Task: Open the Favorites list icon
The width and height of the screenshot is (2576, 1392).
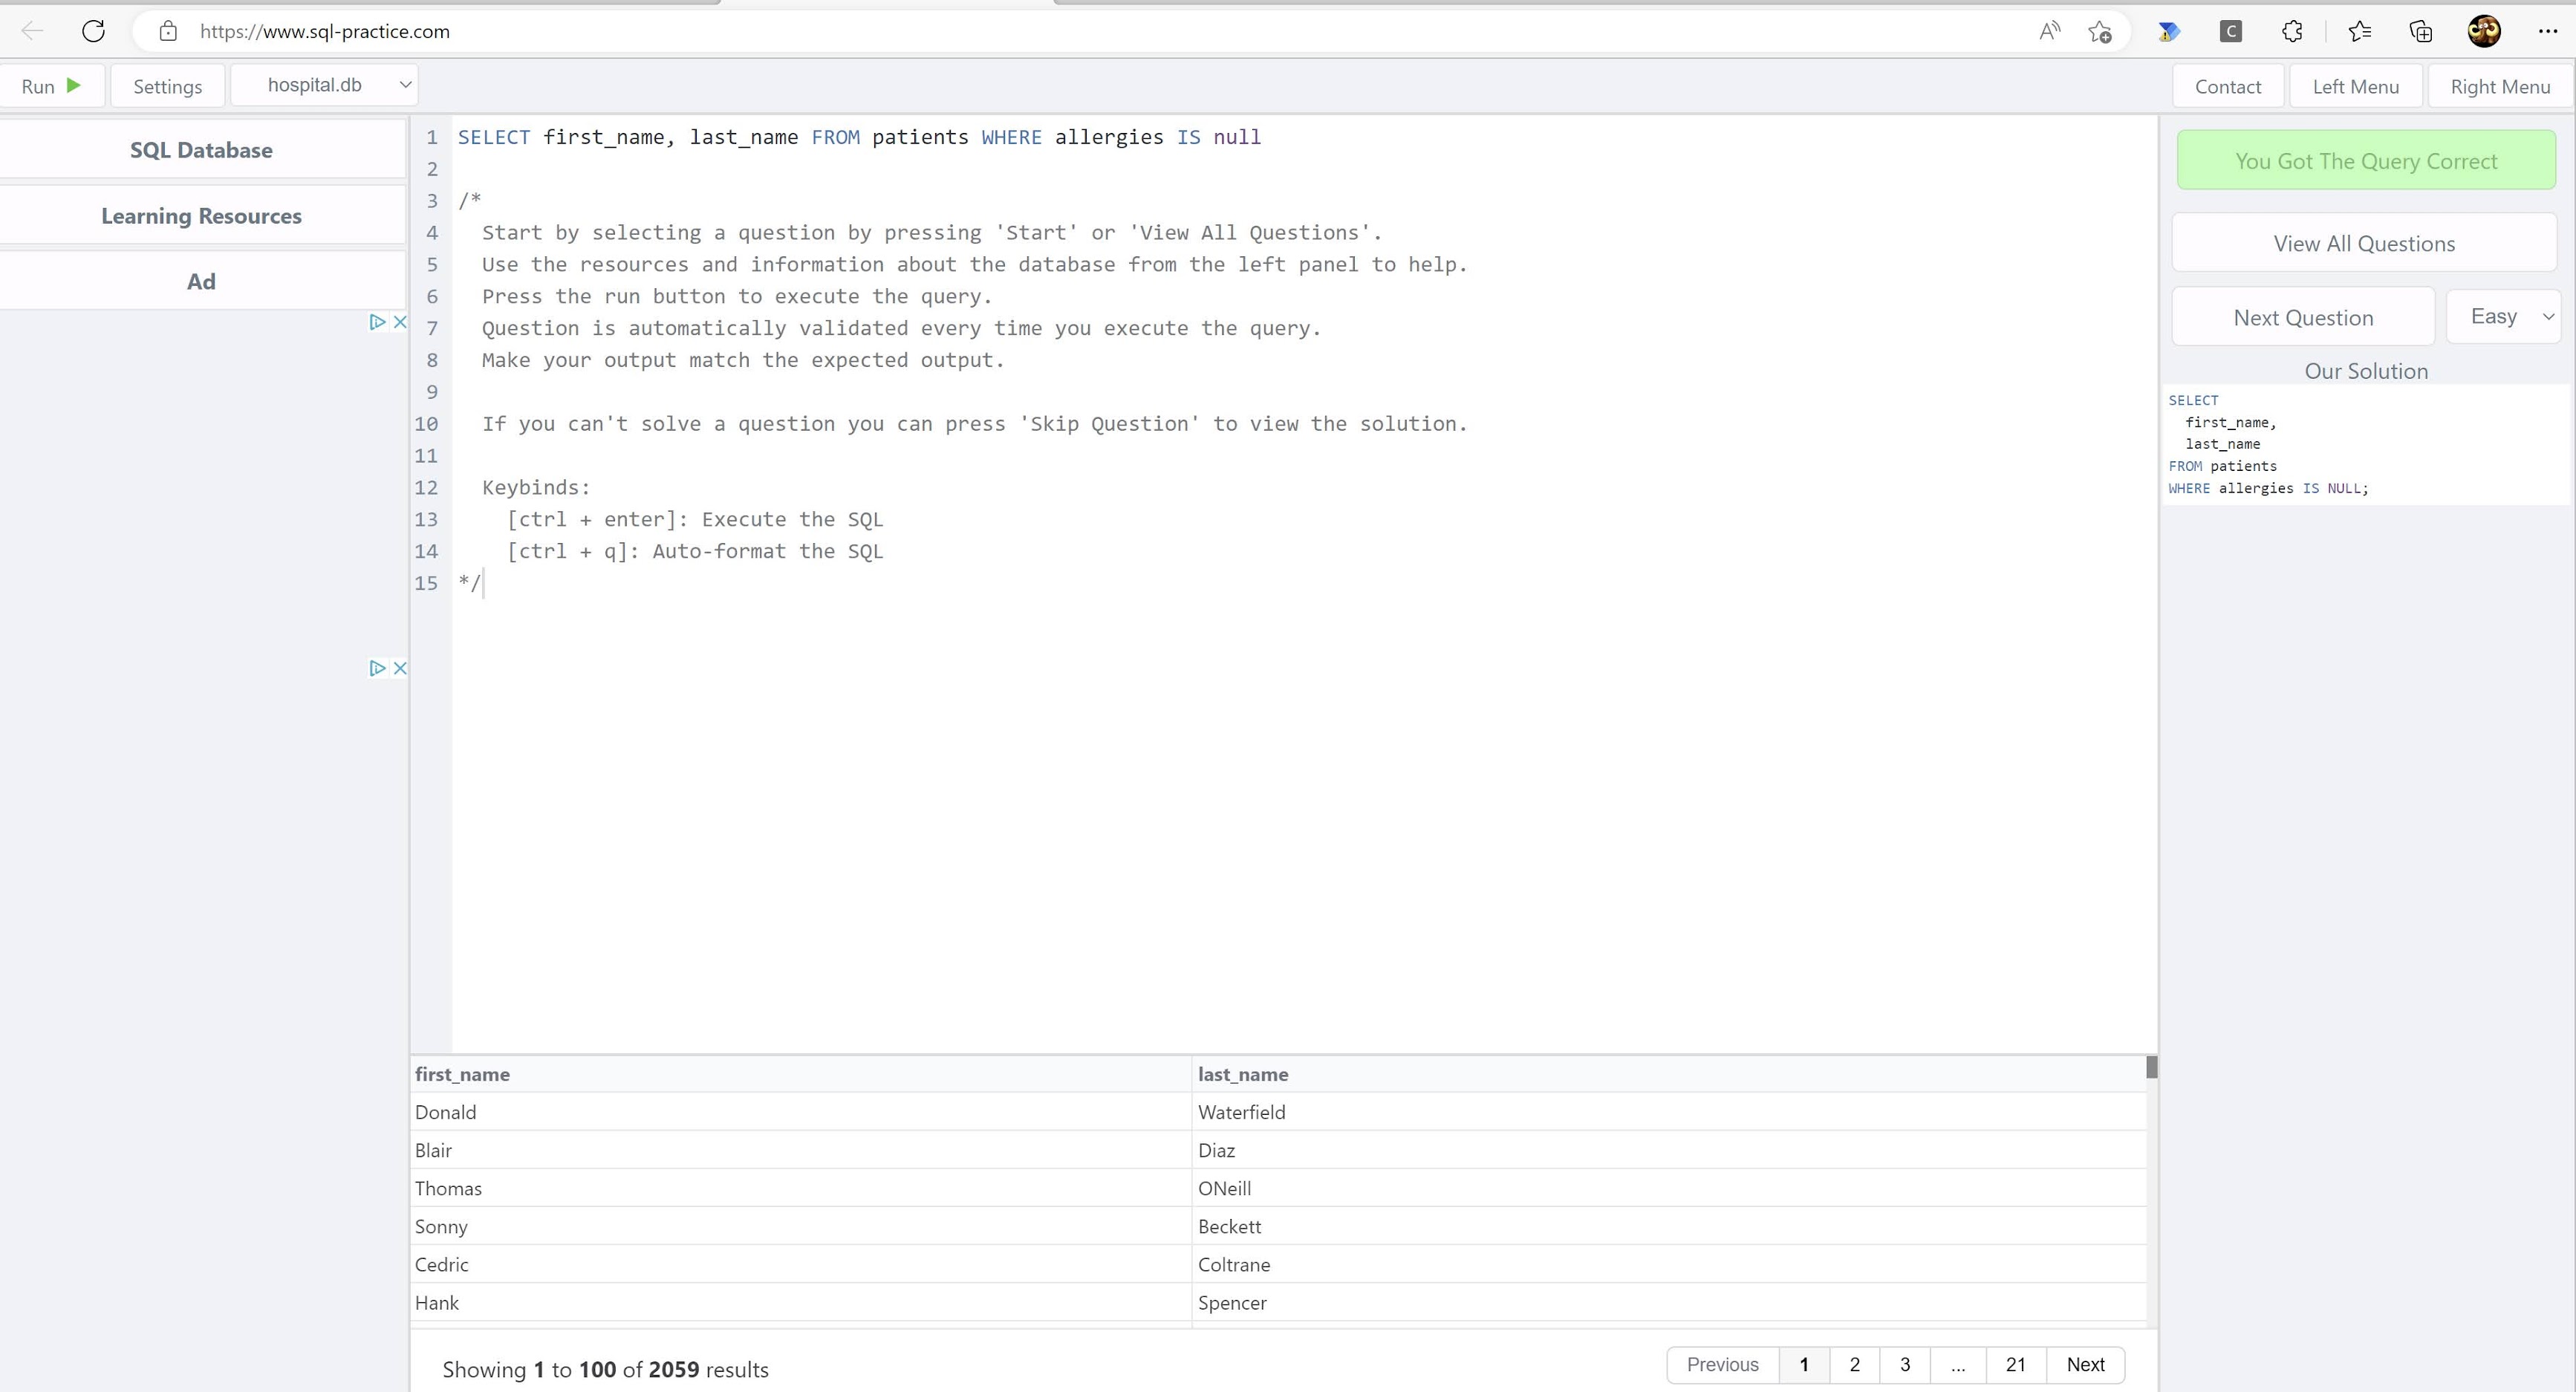Action: [2360, 31]
